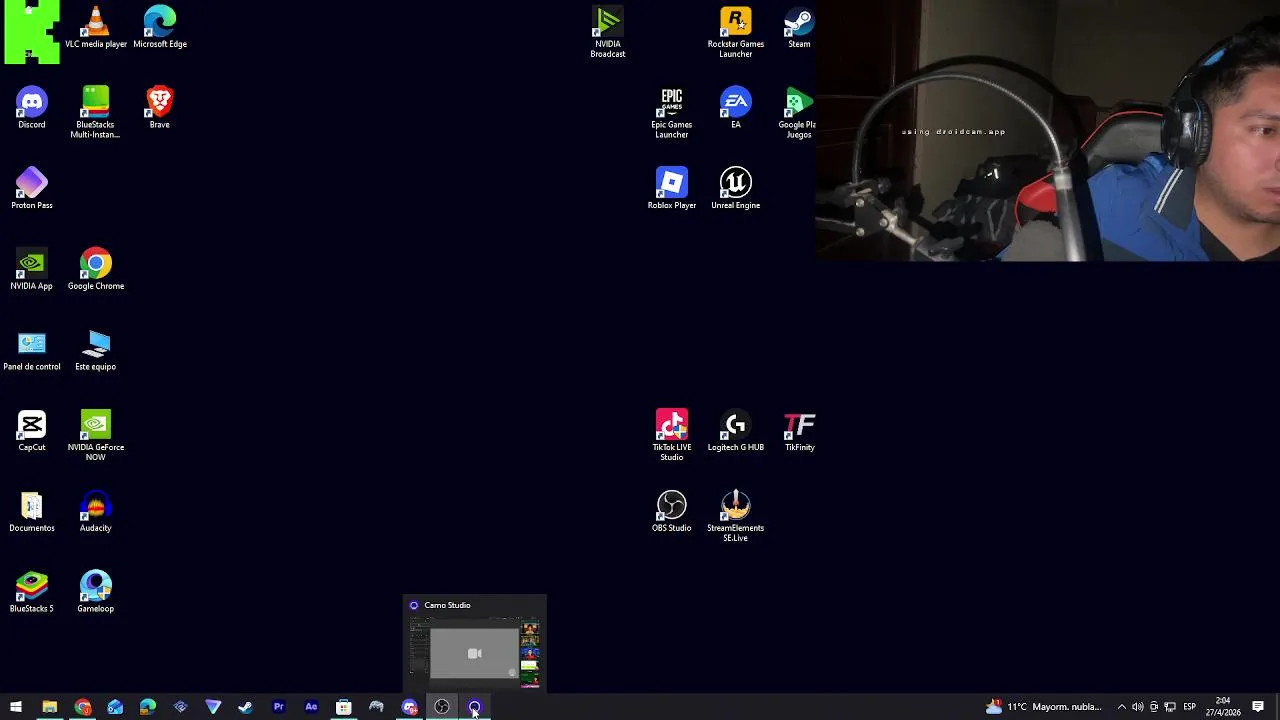The height and width of the screenshot is (720, 1280).
Task: Select the Unreal Engine desktop icon
Action: [736, 188]
